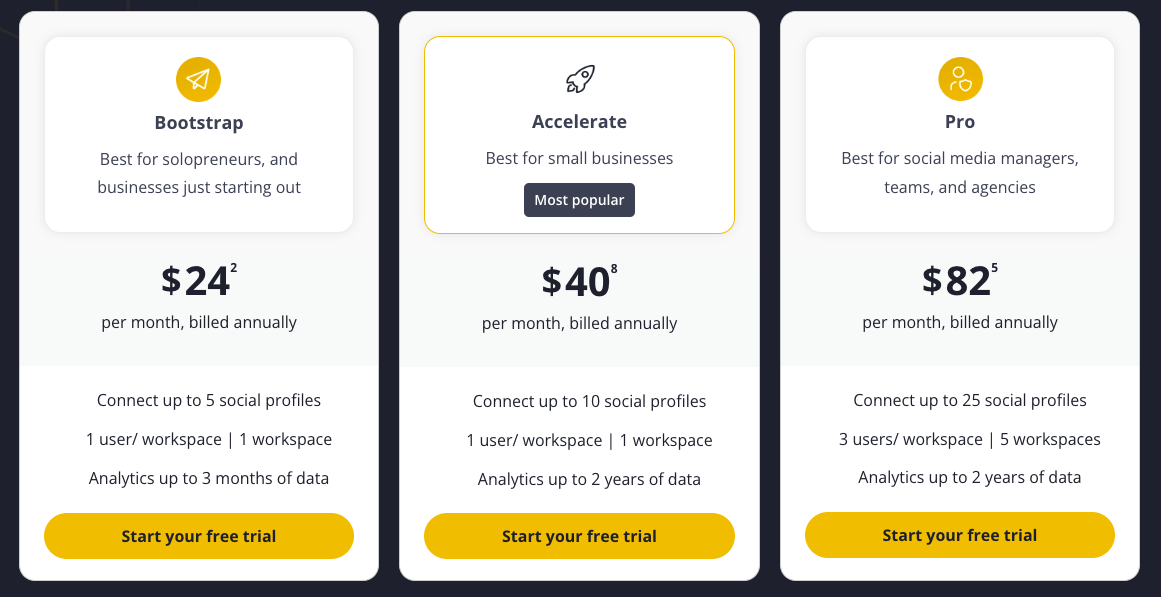Select the Accelerate plan title
1161x597 pixels.
pos(579,122)
